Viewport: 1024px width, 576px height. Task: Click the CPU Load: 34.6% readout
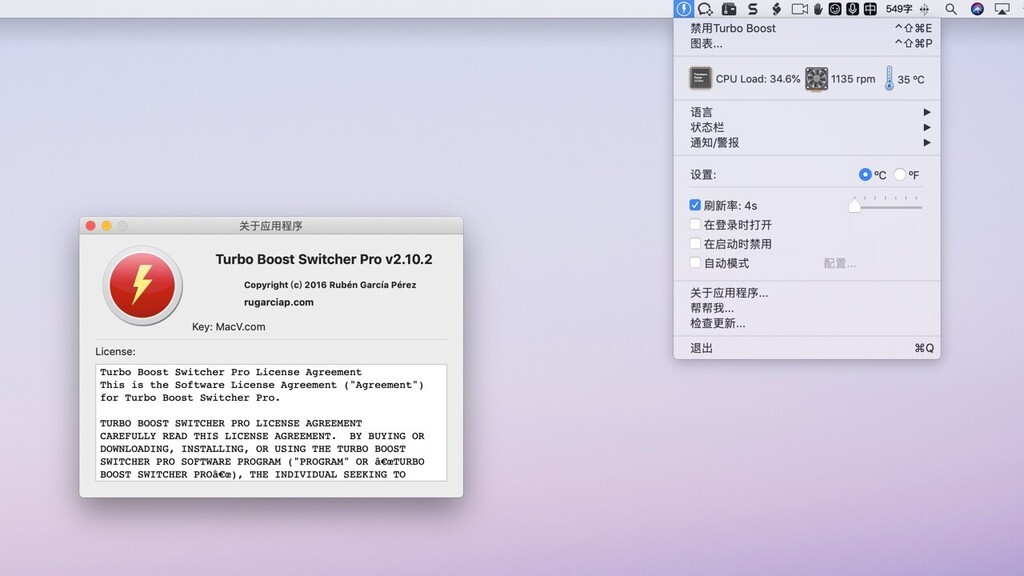(758, 79)
